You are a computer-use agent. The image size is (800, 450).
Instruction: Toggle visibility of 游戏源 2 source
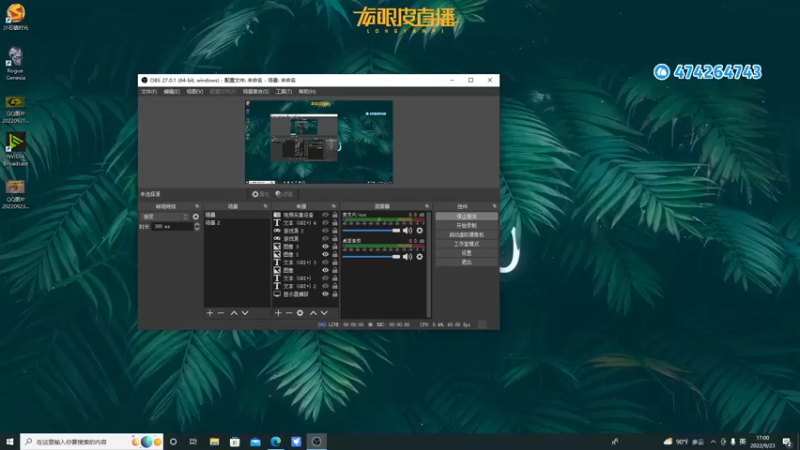pos(325,231)
